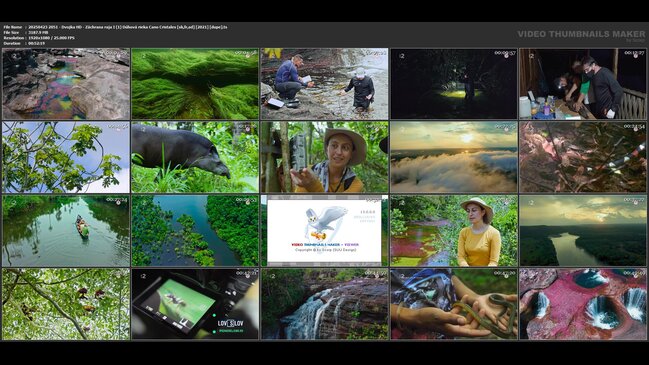The image size is (649, 365).
Task: Click the File Name line in header
Action: tap(115, 27)
